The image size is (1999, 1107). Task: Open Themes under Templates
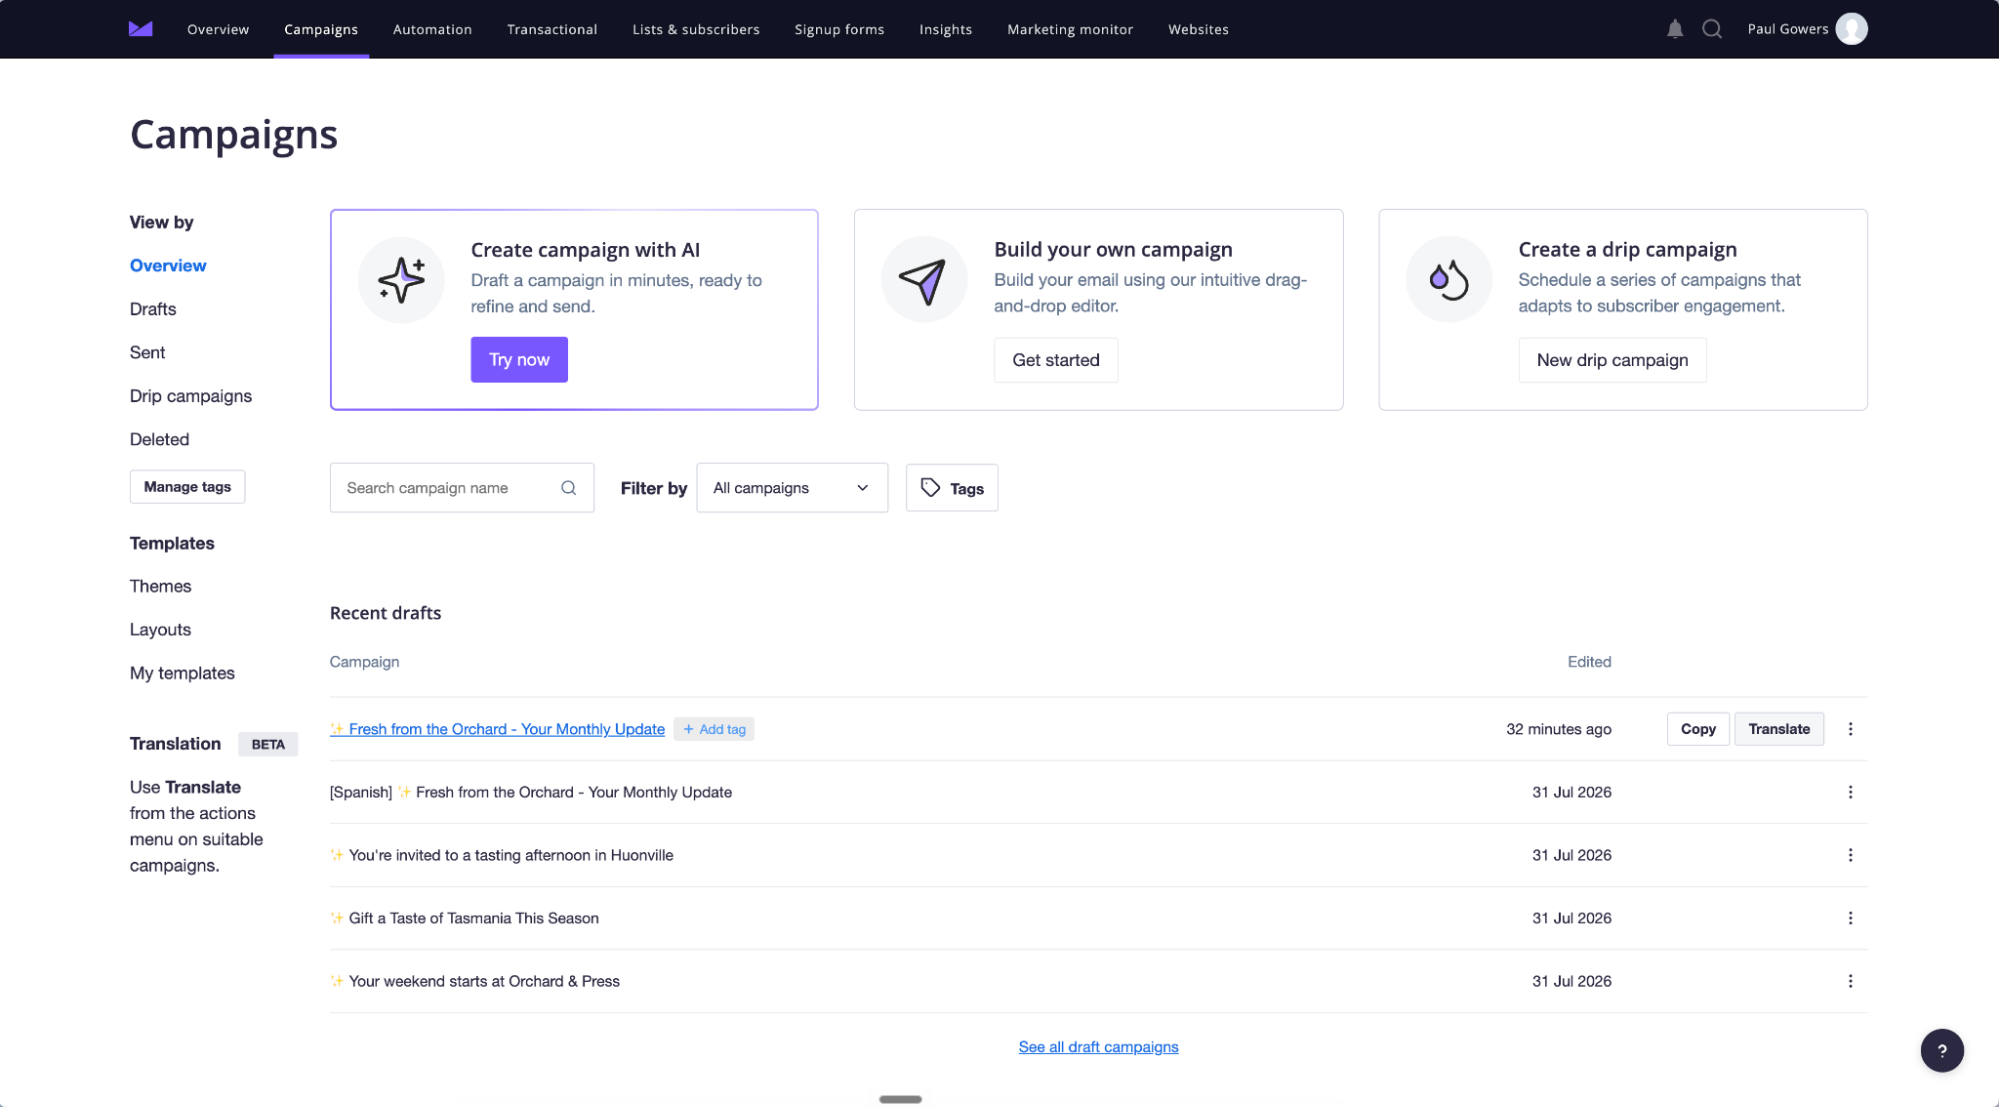click(160, 586)
